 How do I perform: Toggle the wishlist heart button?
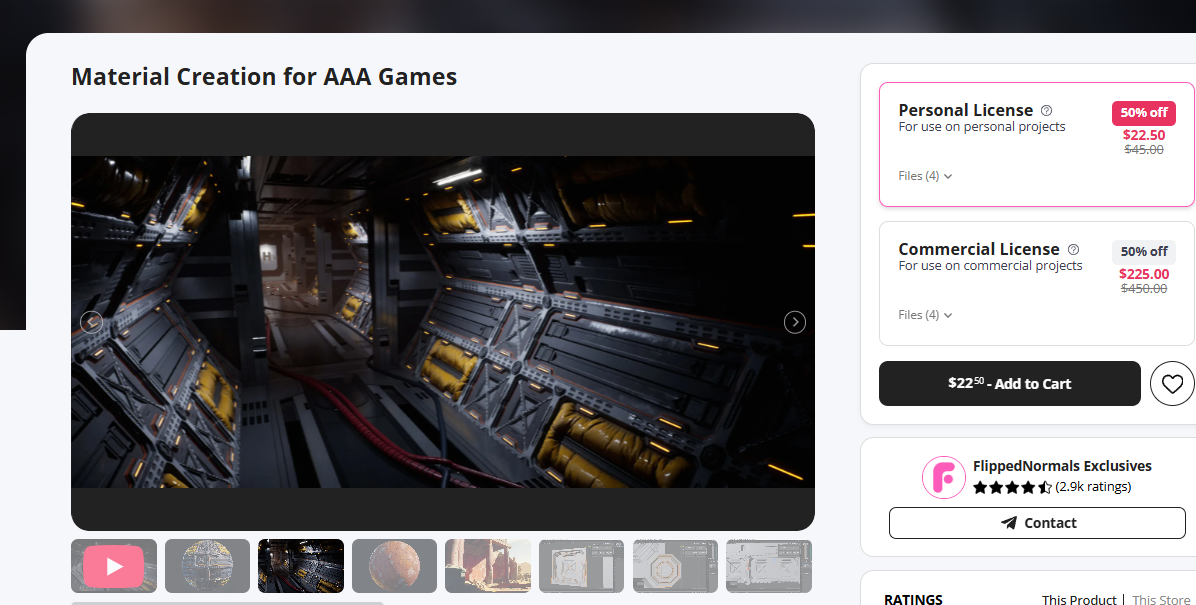click(1172, 383)
